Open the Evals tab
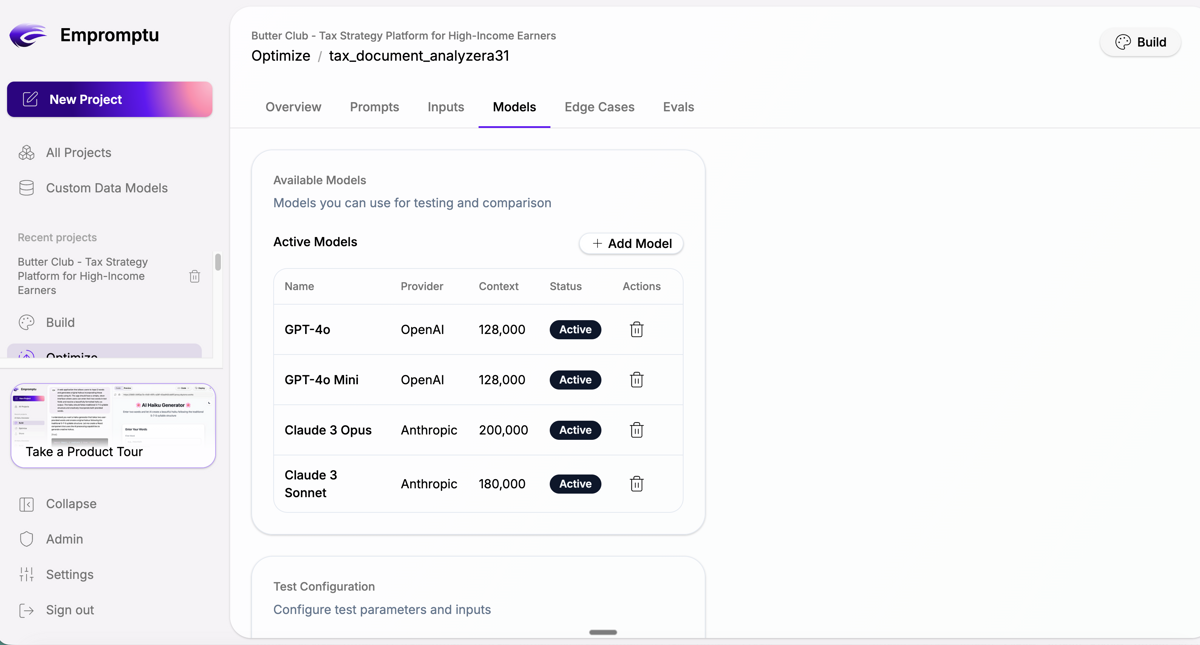The image size is (1200, 645). (678, 107)
